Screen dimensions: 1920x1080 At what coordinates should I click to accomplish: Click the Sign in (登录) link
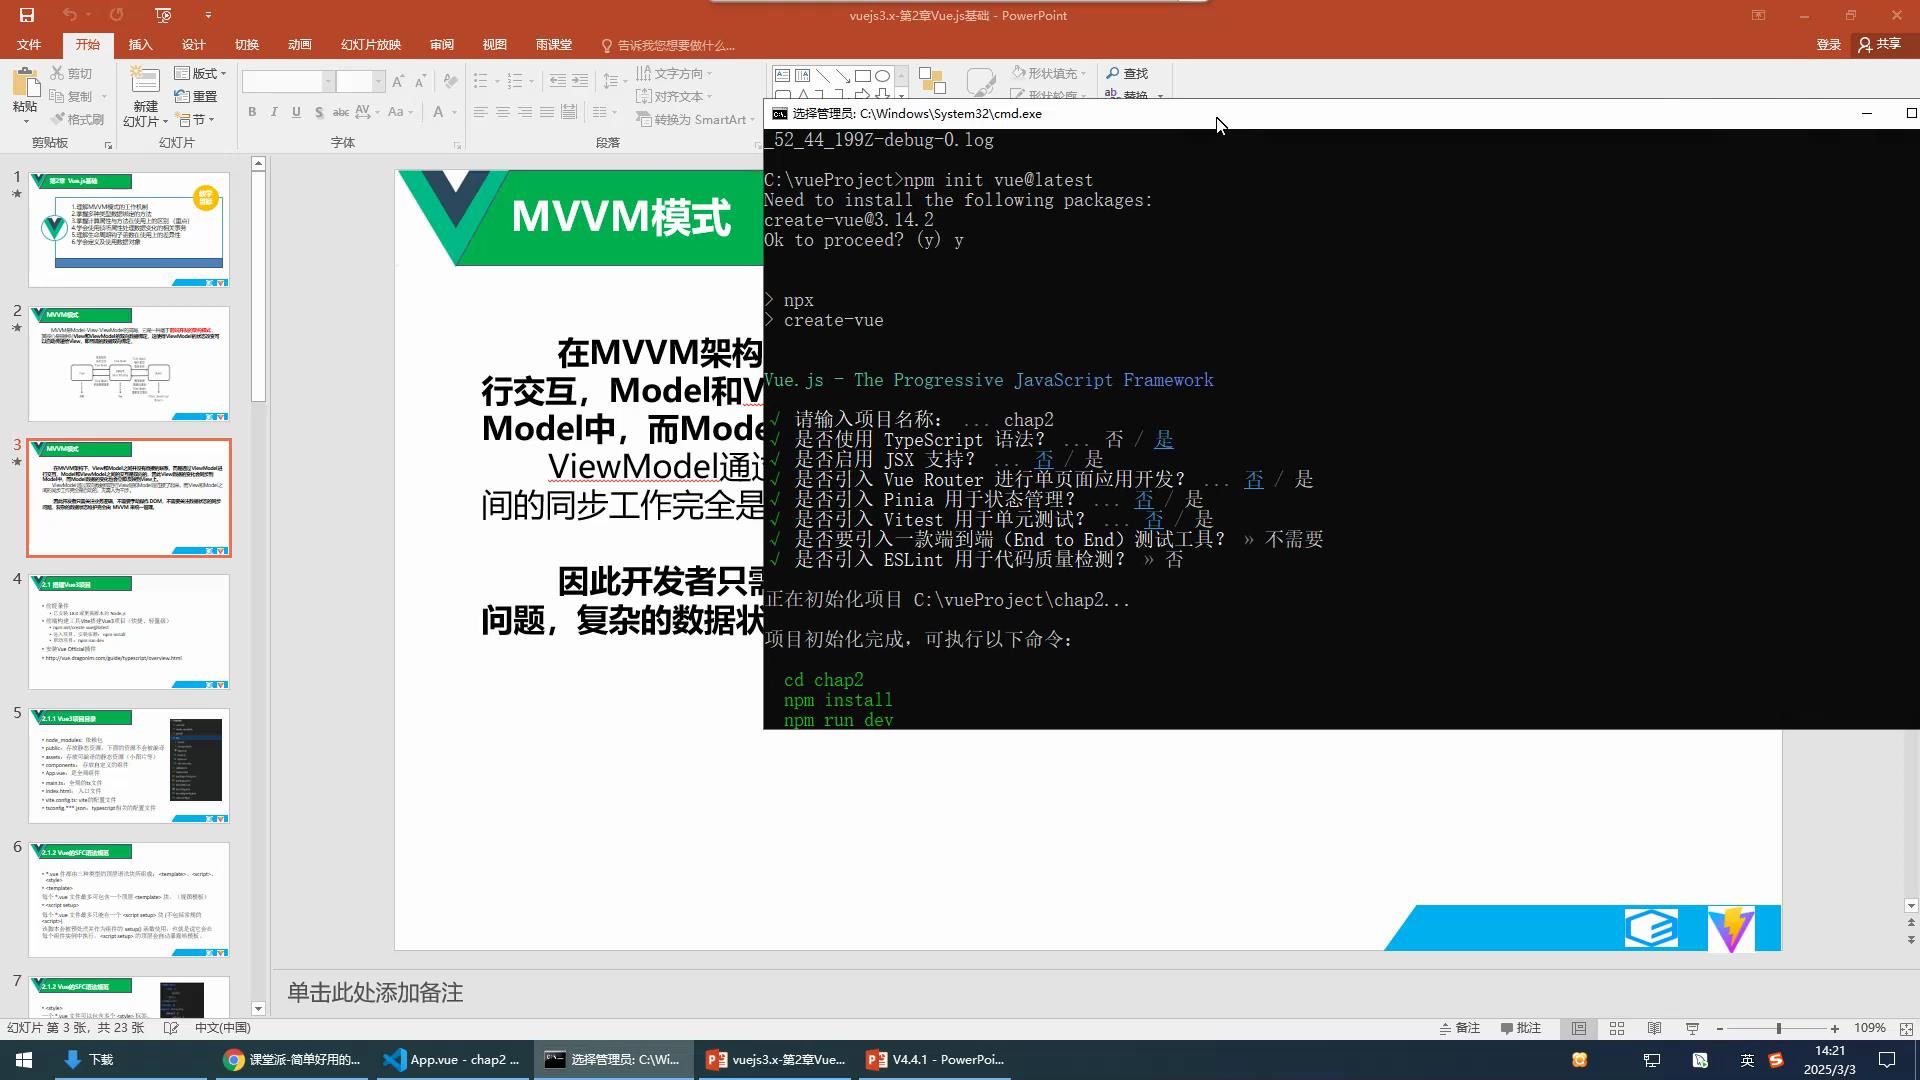(x=1828, y=44)
